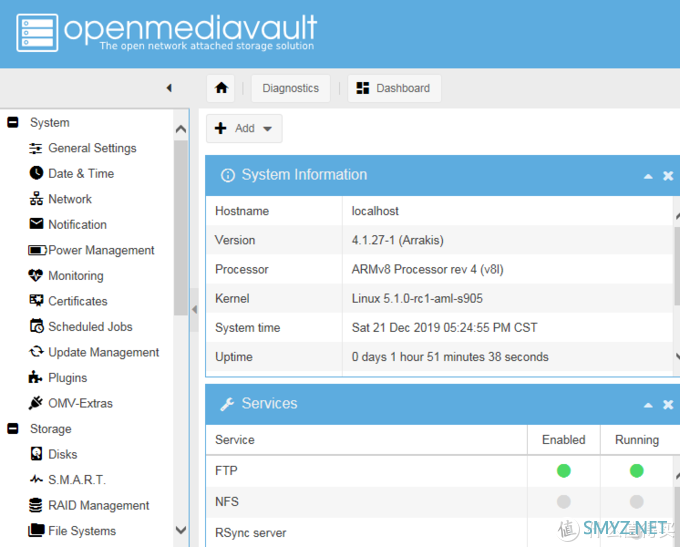The image size is (680, 547).
Task: Select Kernel value Linux 5.1.0-rc1-aml-s905
Action: tap(417, 298)
